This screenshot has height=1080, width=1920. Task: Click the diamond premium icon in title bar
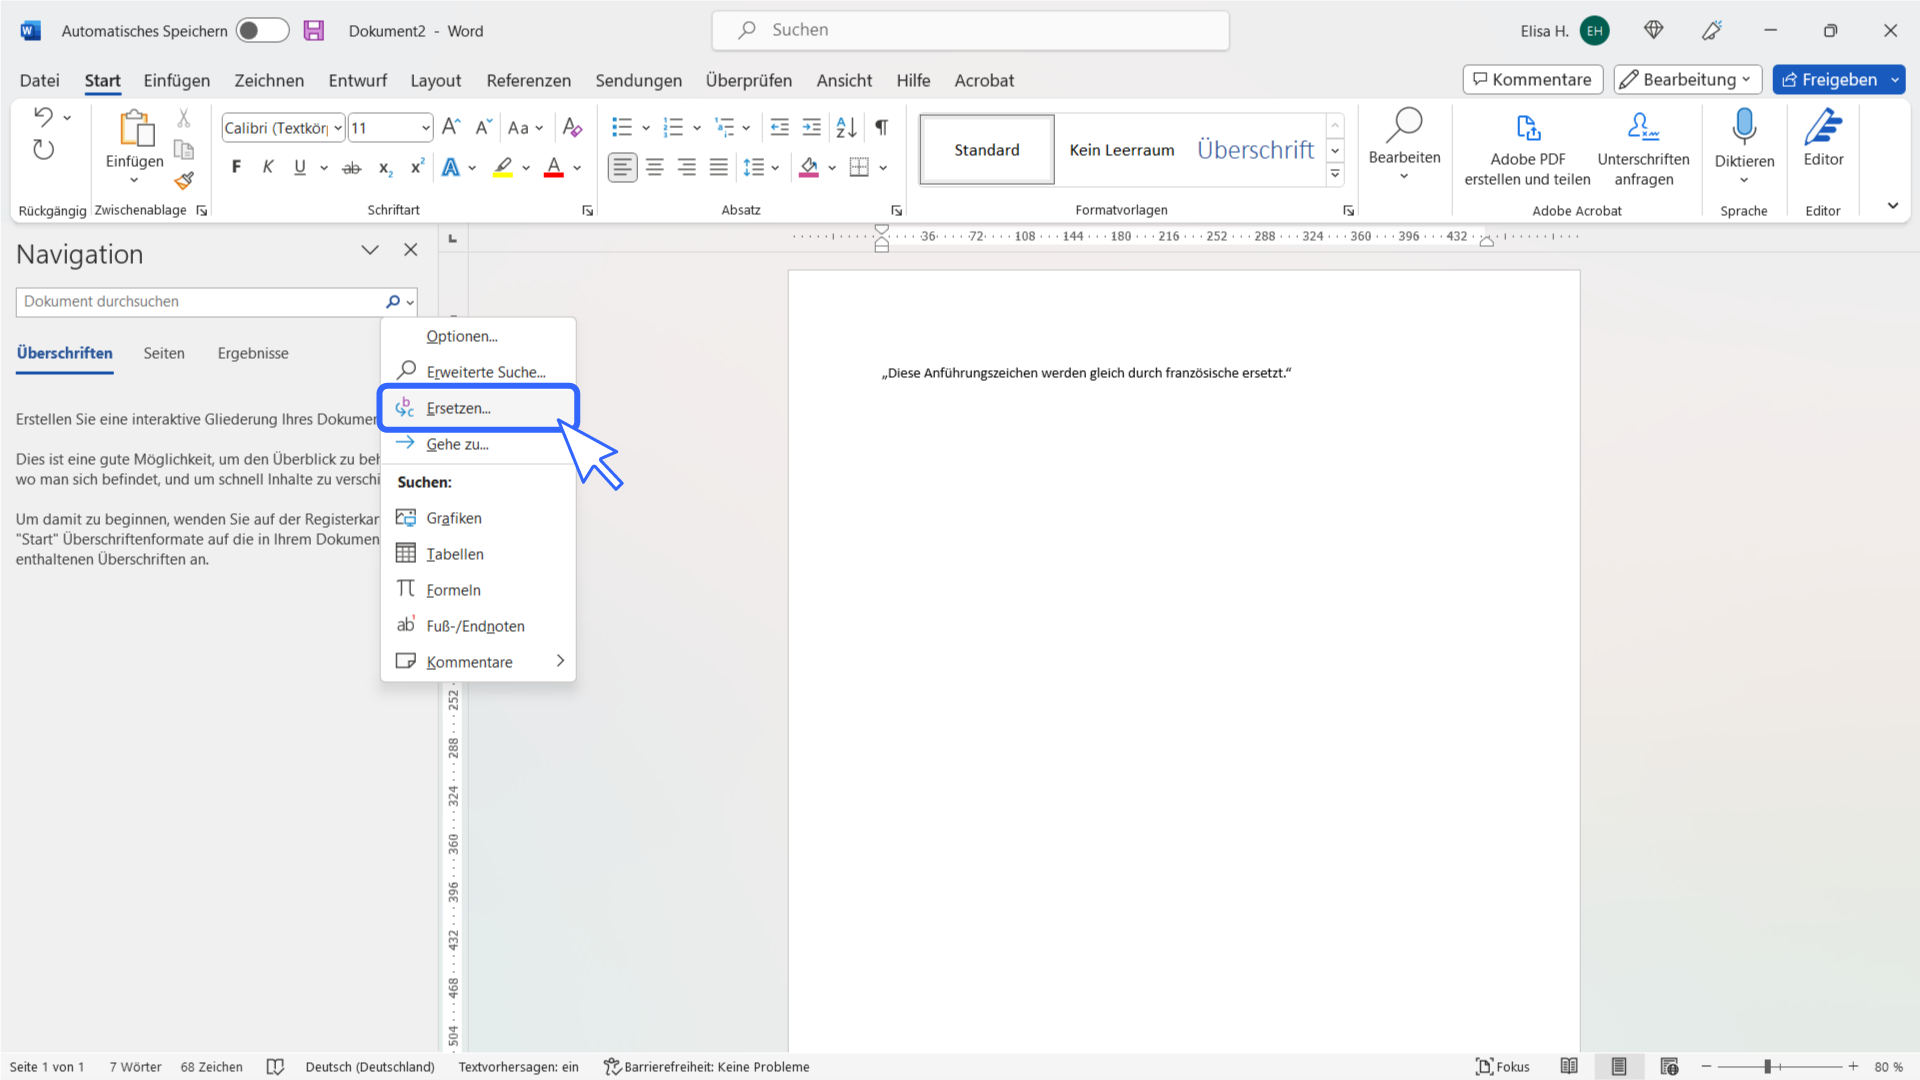pyautogui.click(x=1654, y=30)
